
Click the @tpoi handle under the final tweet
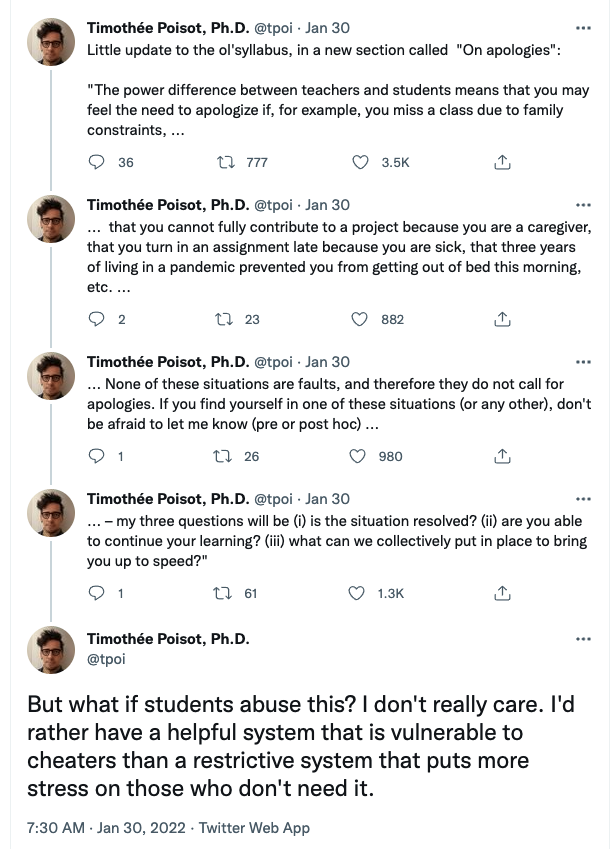(x=107, y=660)
